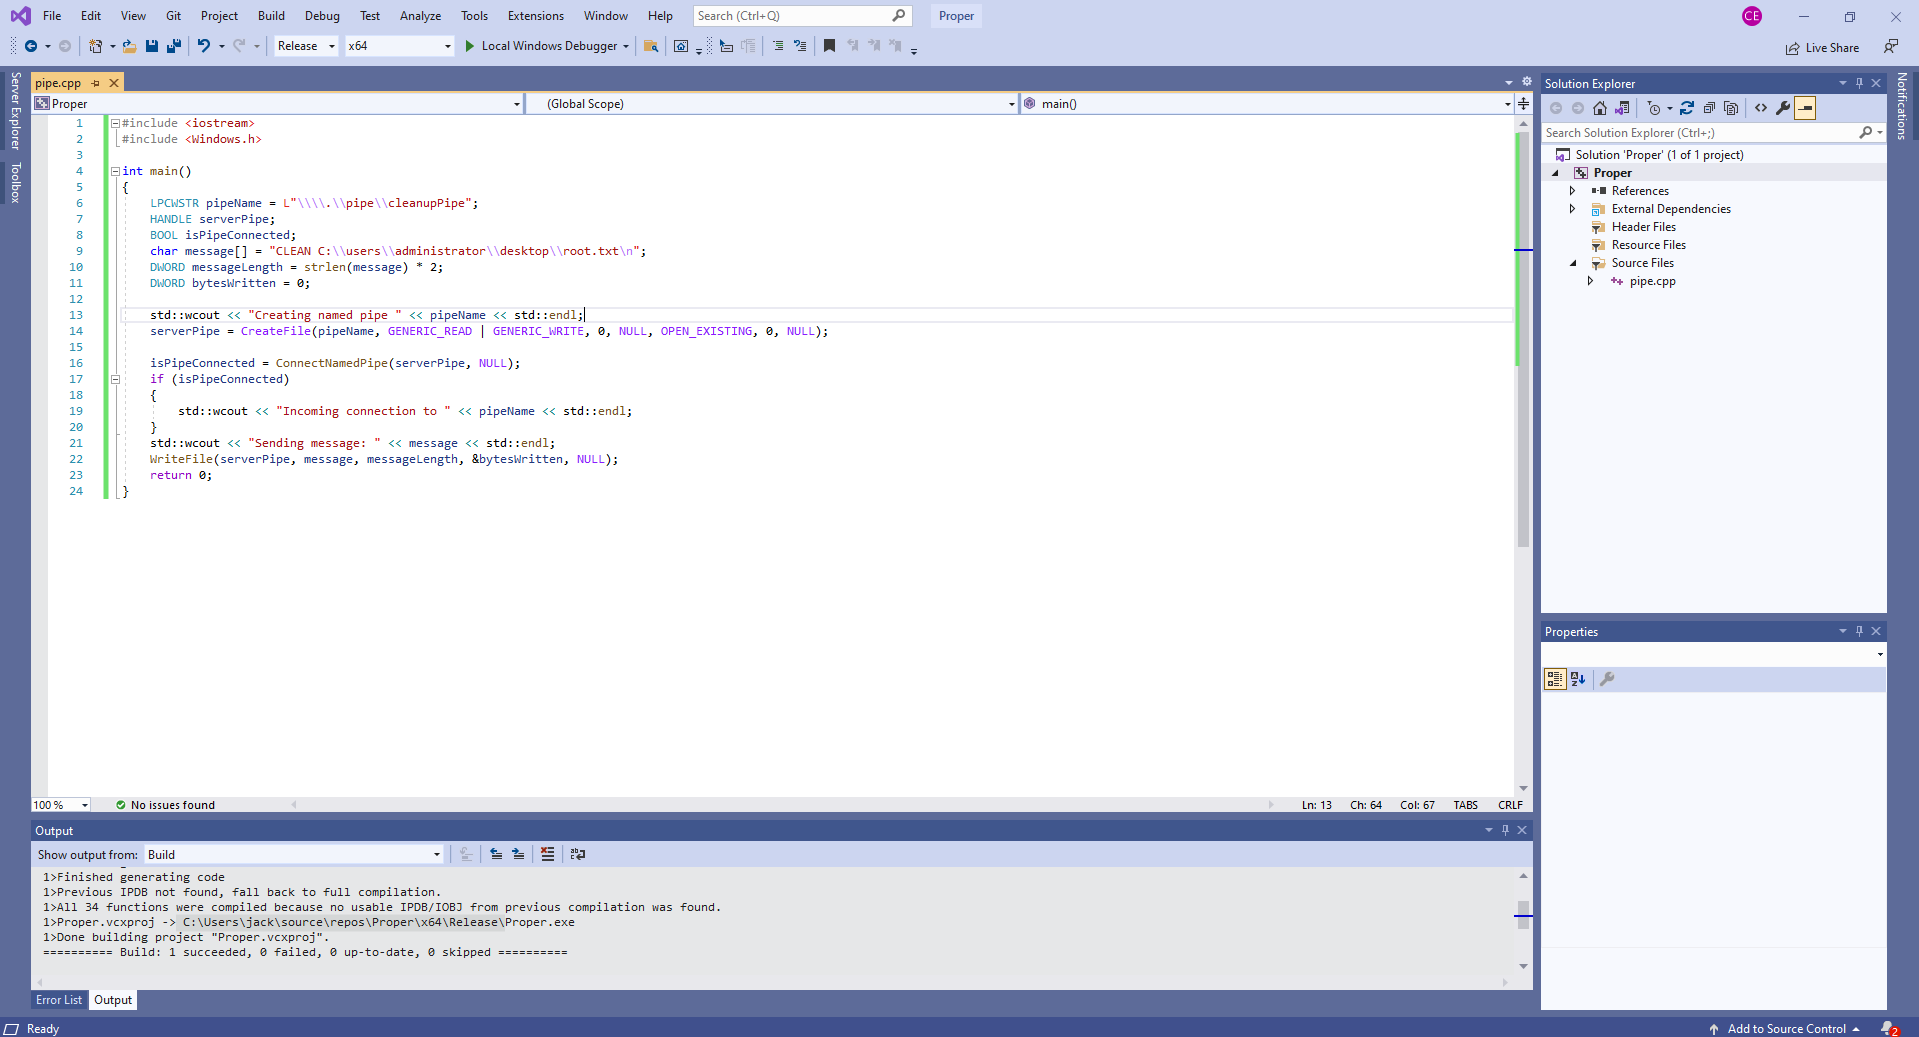
Task: Click the Live Share button
Action: tap(1822, 48)
